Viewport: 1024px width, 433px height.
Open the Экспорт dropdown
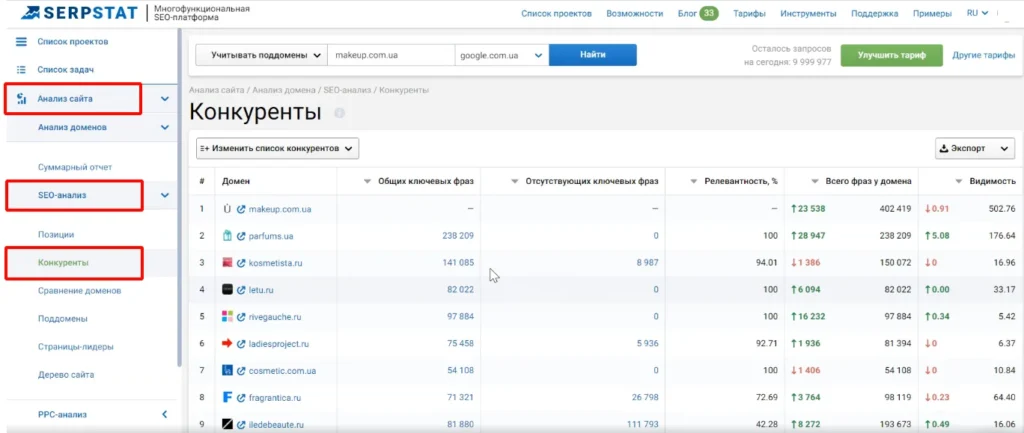(x=975, y=148)
